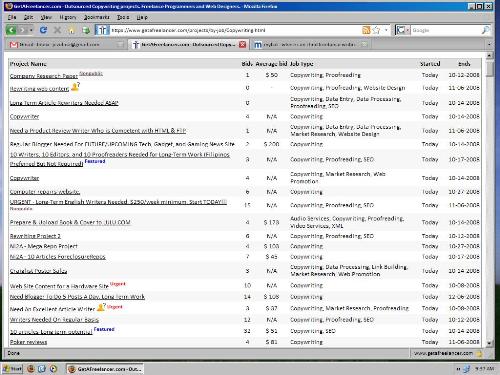Viewport: 500px width, 375px height.
Task: Open the File menu
Action: pyautogui.click(x=12, y=17)
